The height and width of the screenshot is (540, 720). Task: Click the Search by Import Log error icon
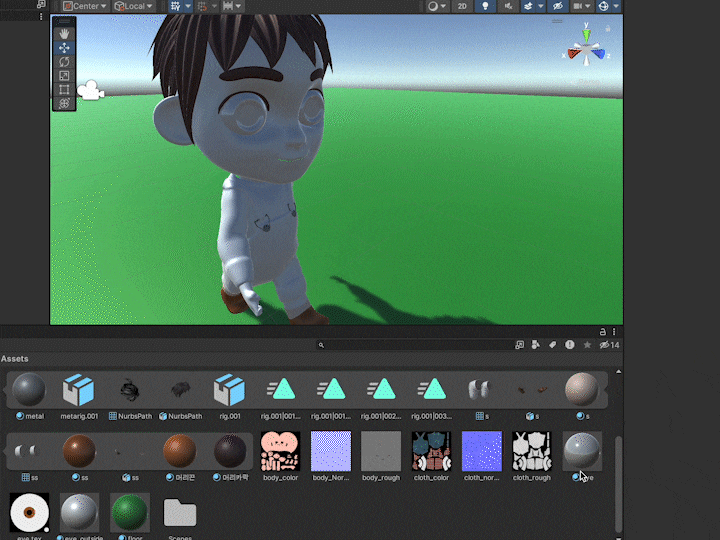coord(570,345)
